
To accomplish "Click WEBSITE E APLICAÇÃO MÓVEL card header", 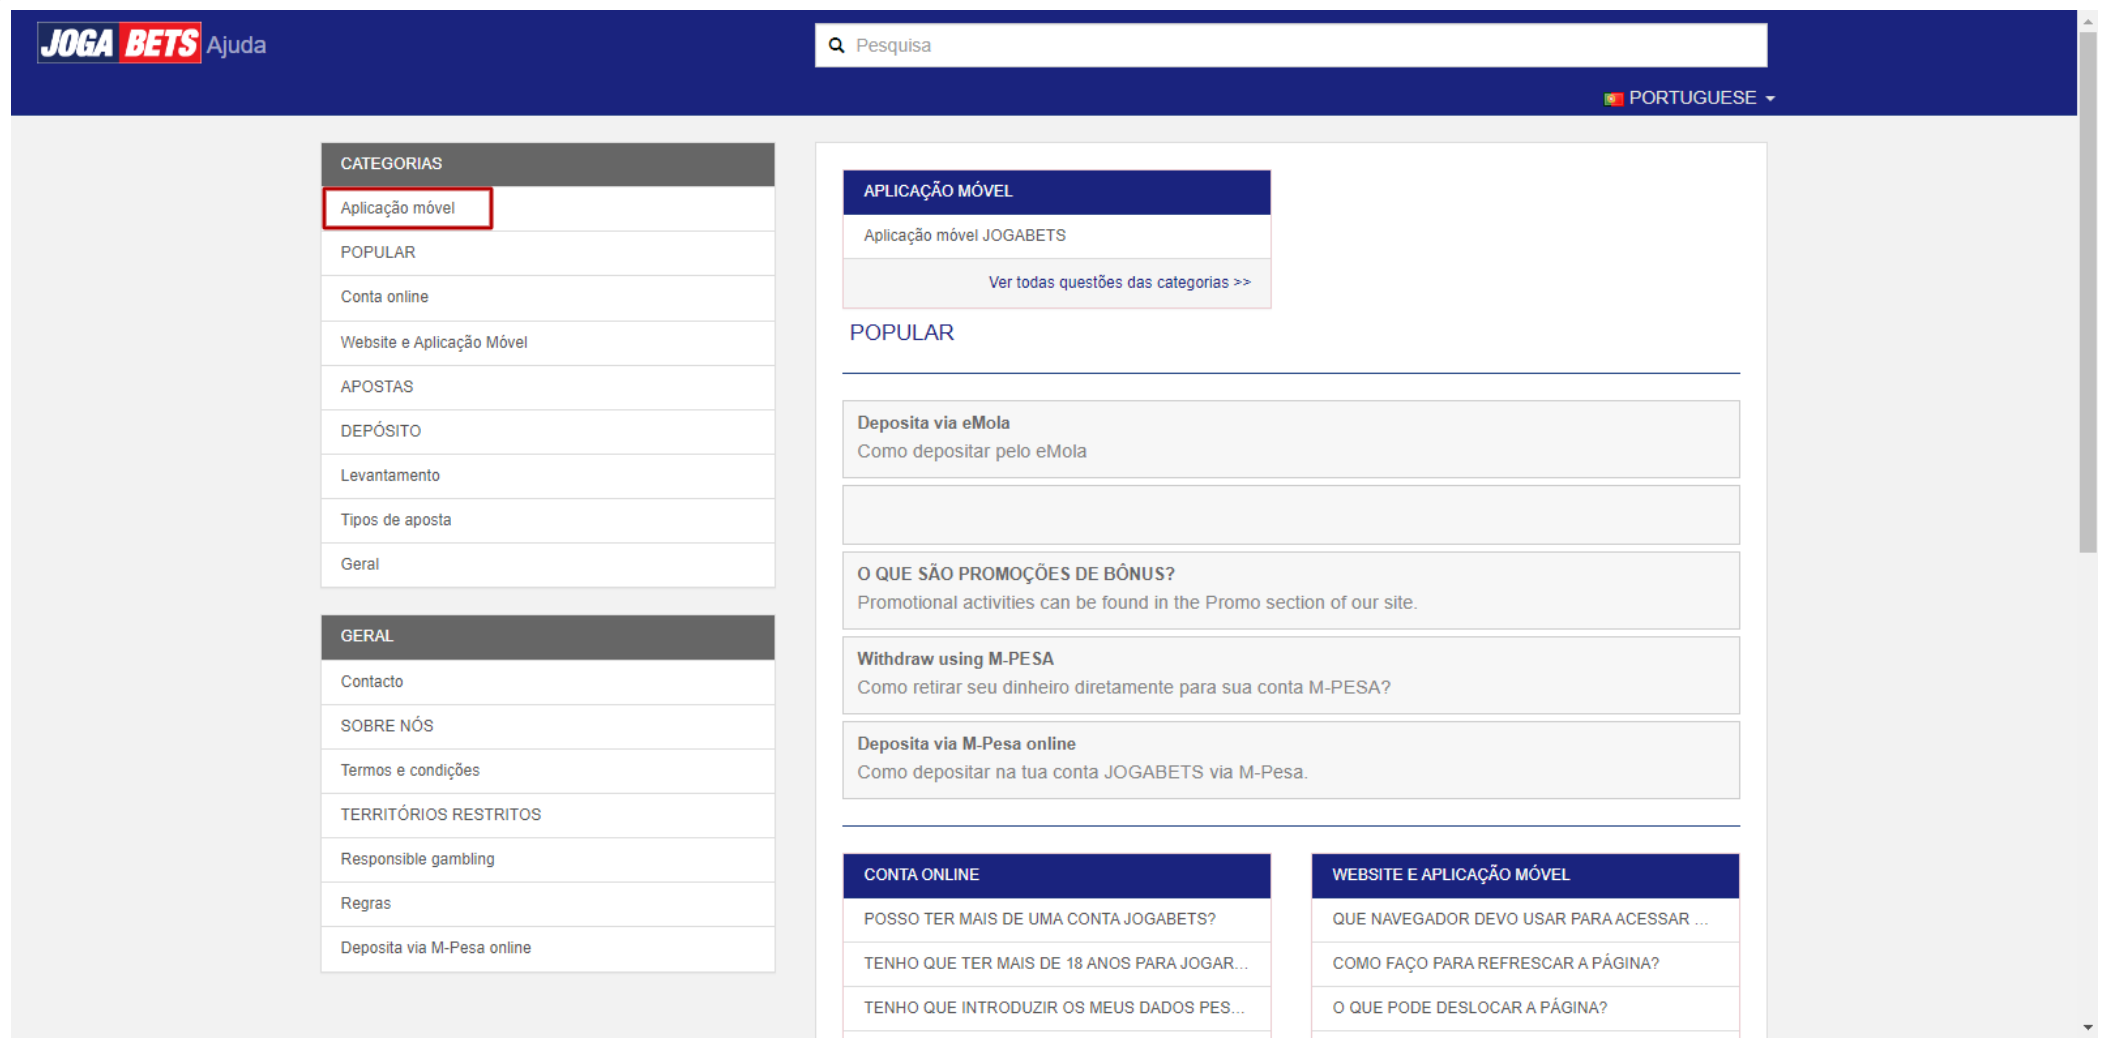I will (x=1525, y=875).
